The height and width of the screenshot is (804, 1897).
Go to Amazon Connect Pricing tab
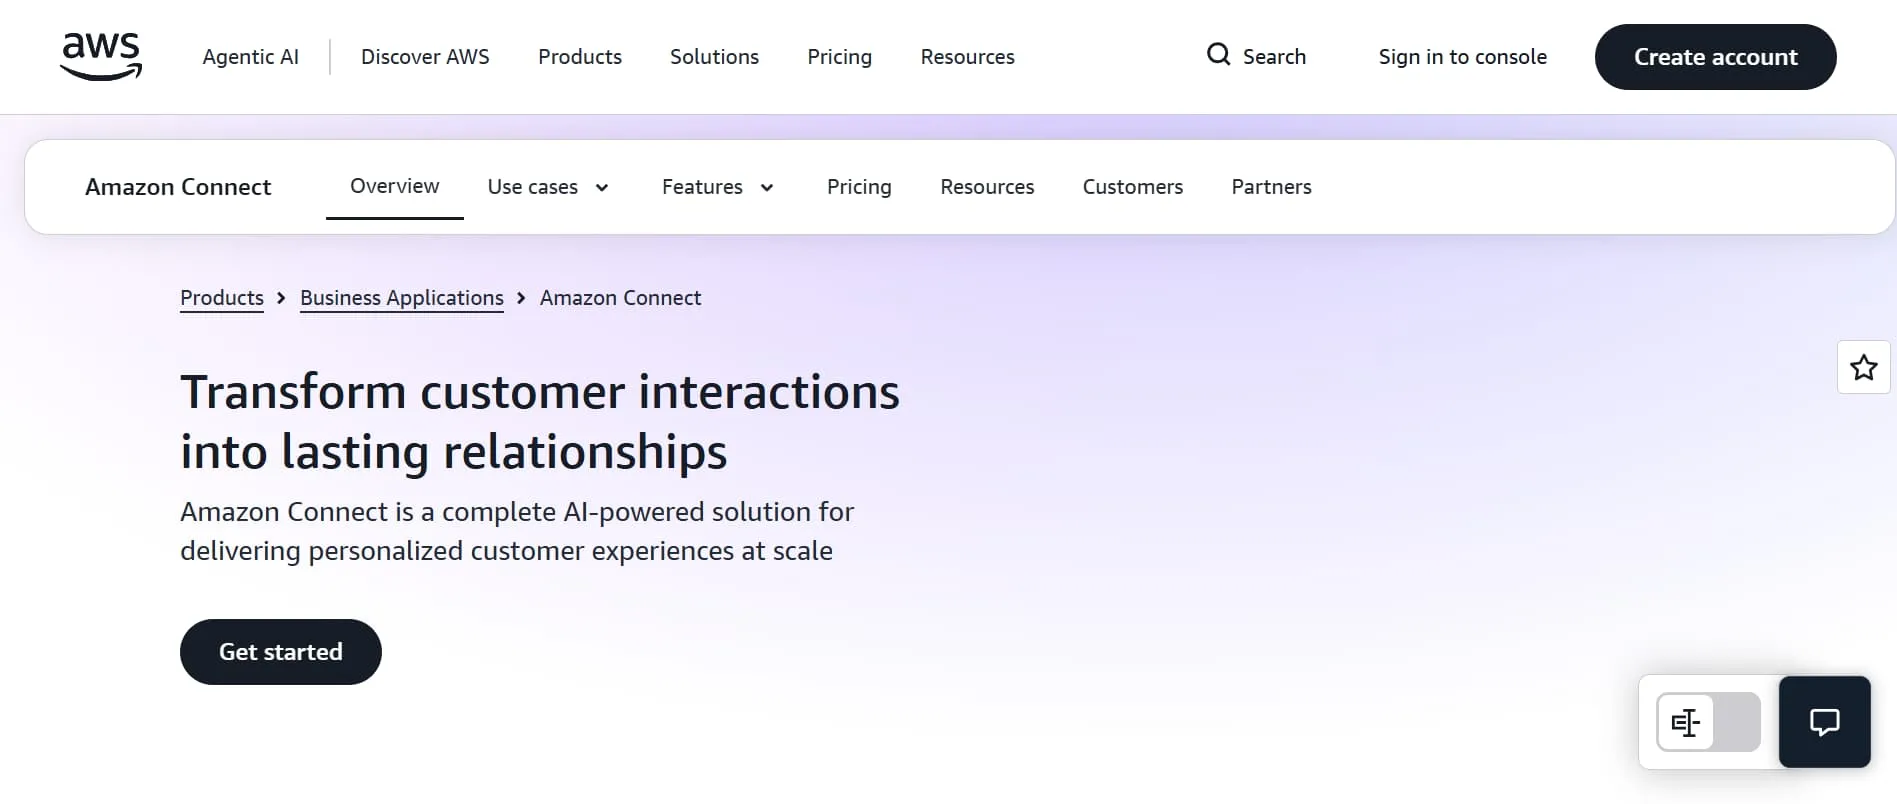[x=859, y=187]
